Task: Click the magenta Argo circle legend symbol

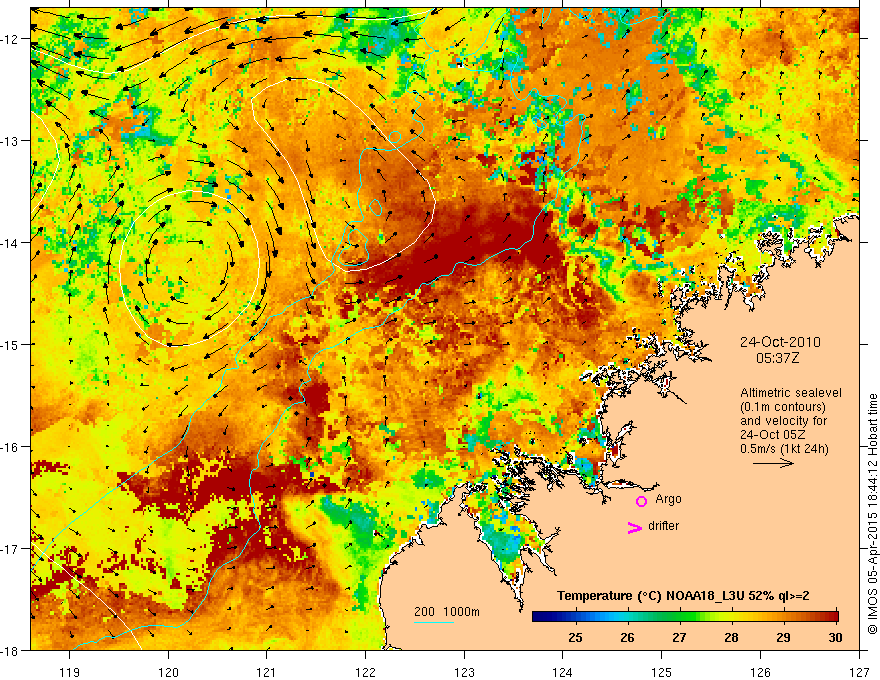Action: (x=641, y=501)
